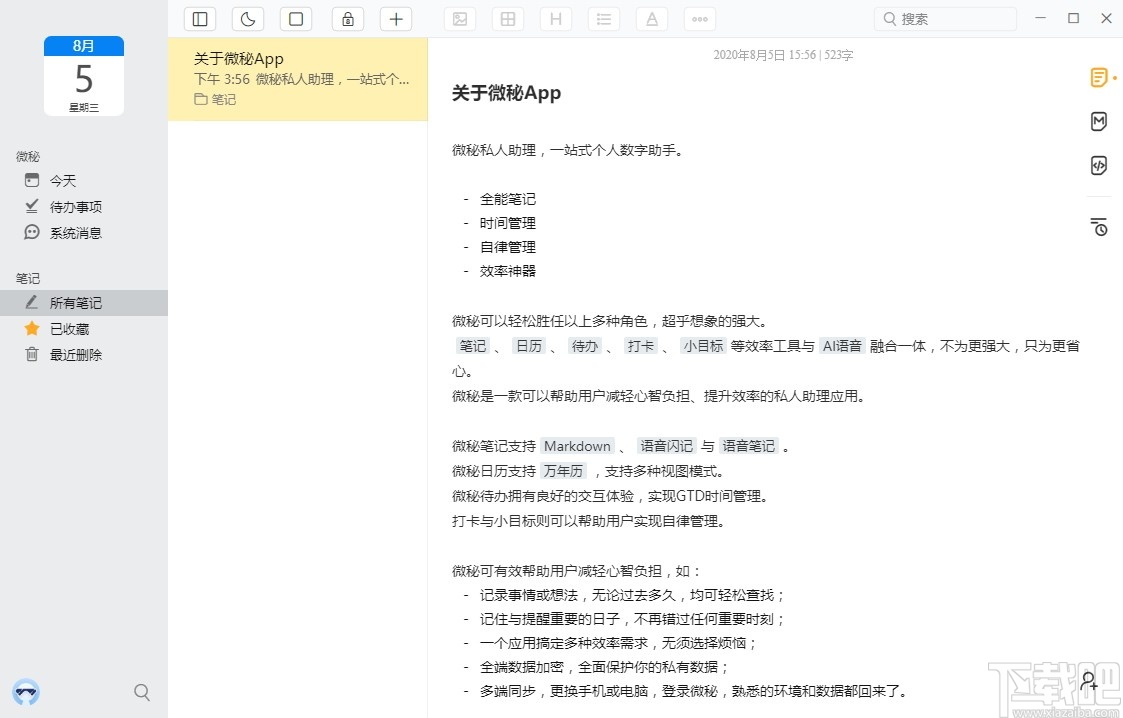This screenshot has height=718, width=1123.
Task: Click the sidebar bottom search magnifier icon
Action: click(142, 692)
